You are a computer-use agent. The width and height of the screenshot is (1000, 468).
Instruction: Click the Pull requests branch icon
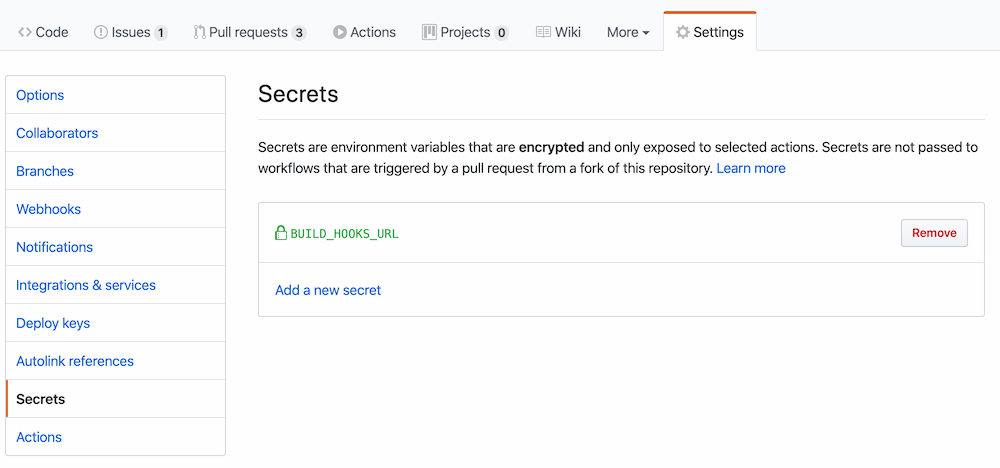point(199,32)
